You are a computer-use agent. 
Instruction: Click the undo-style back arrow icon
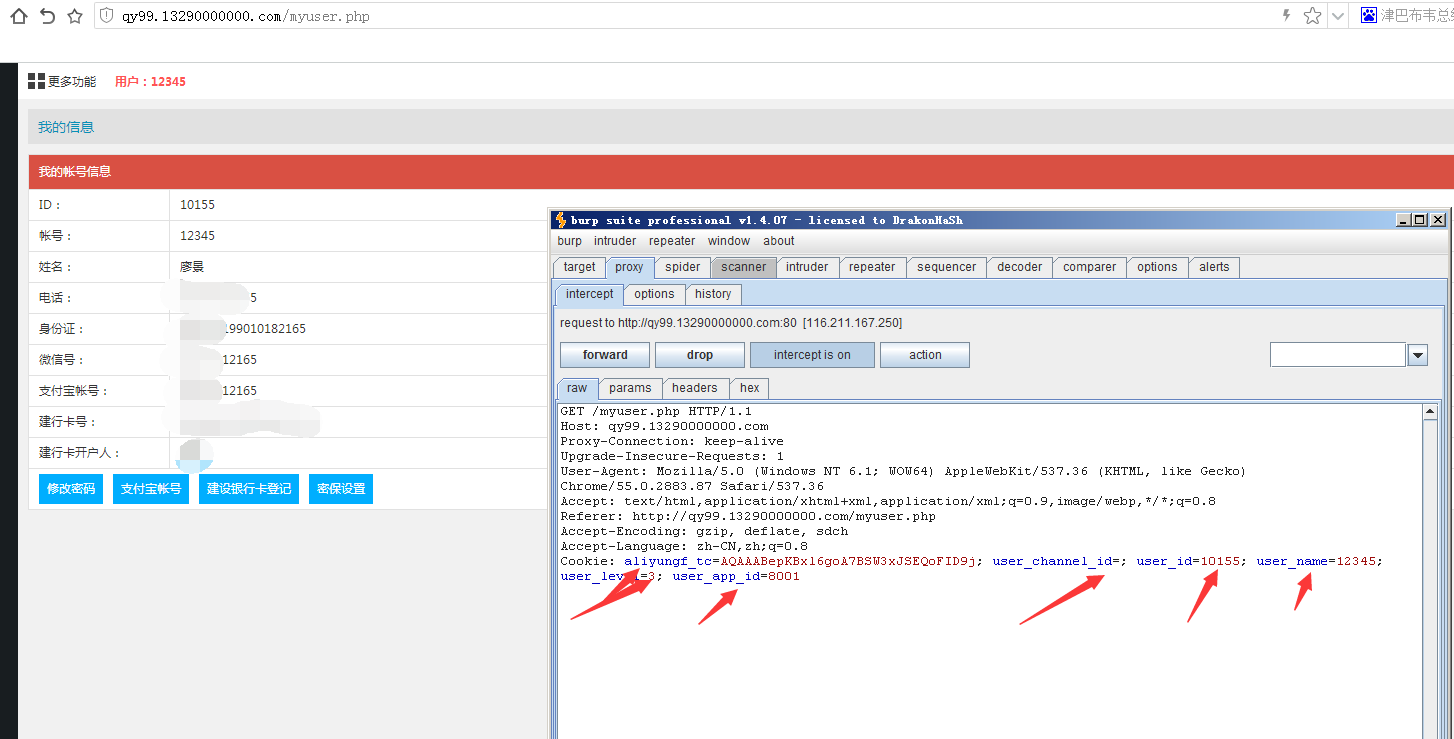pos(46,16)
